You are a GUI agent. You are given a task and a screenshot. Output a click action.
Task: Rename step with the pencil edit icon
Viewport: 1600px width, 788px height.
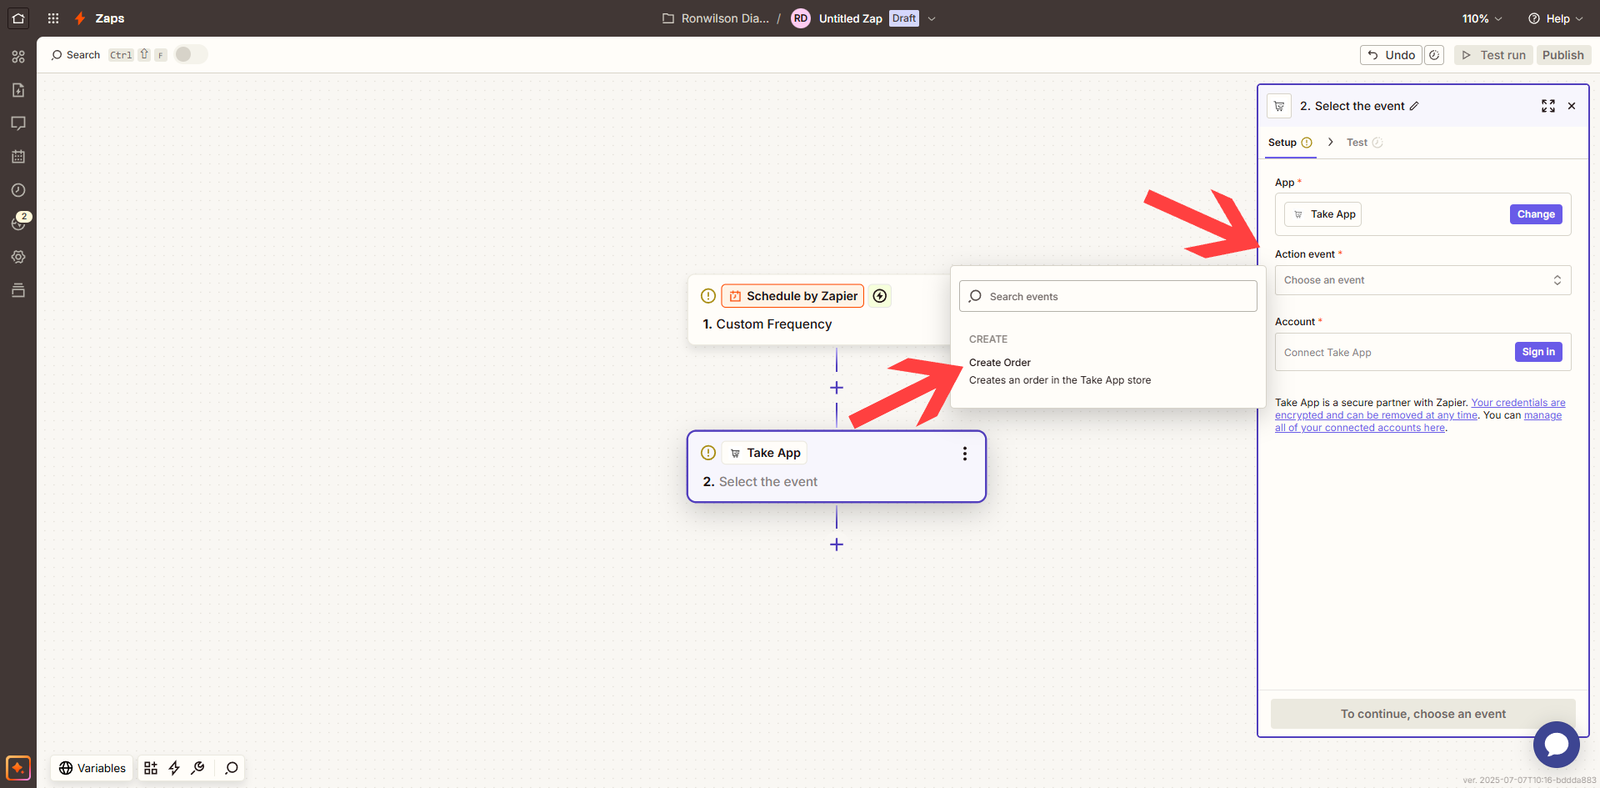click(x=1414, y=106)
